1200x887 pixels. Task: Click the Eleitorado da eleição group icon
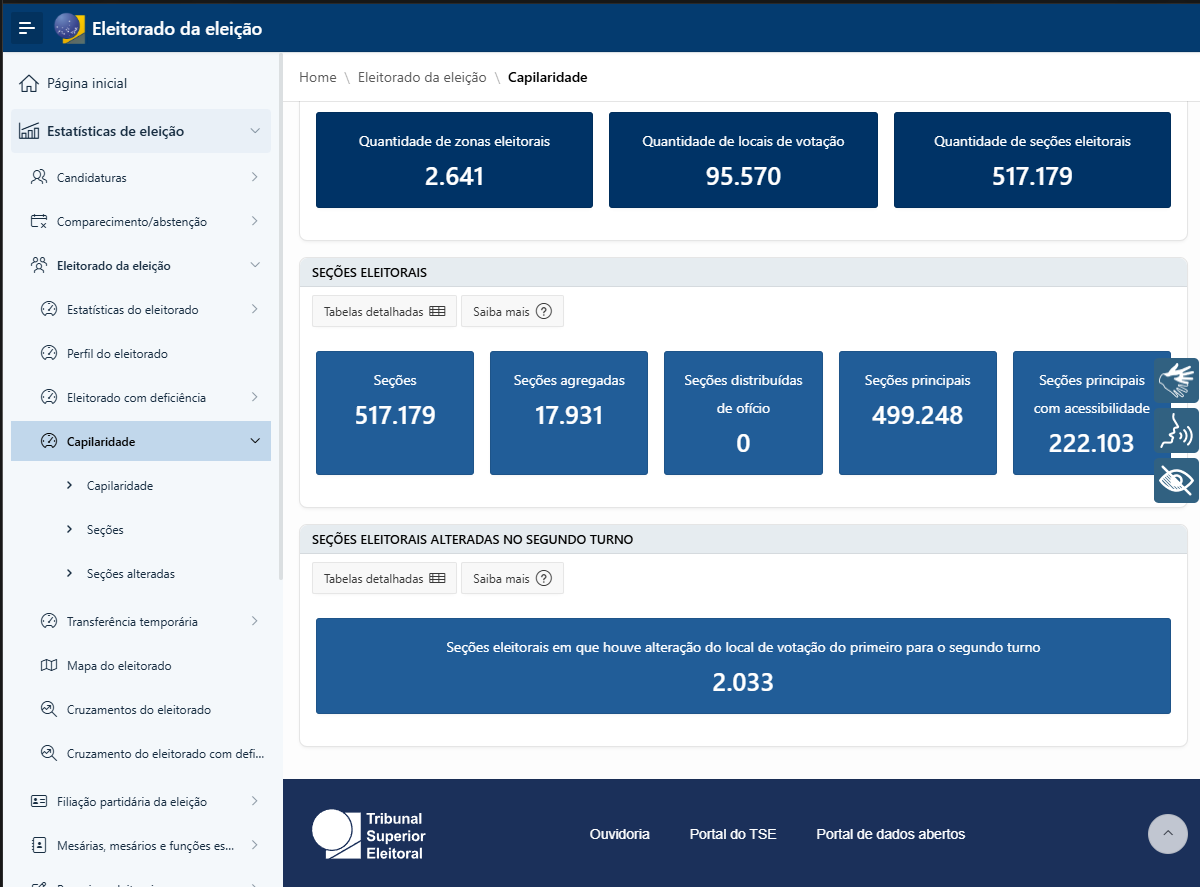39,265
